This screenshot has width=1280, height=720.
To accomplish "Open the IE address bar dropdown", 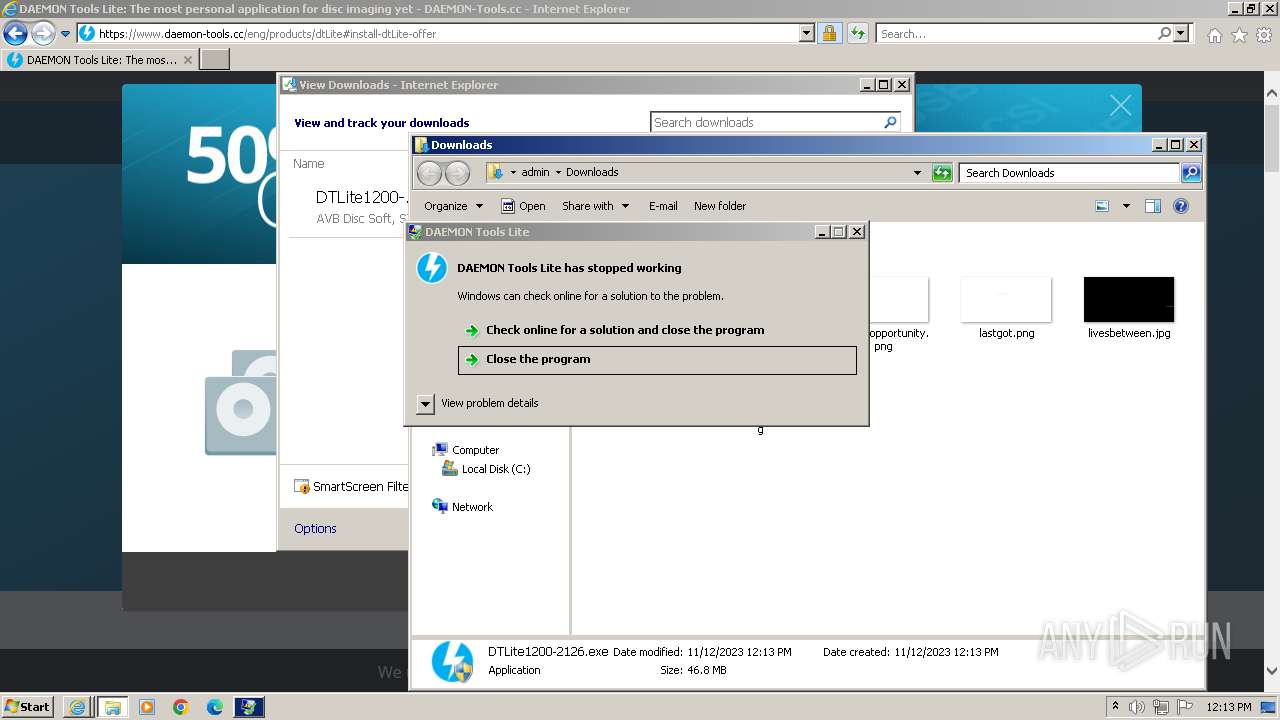I will [807, 33].
